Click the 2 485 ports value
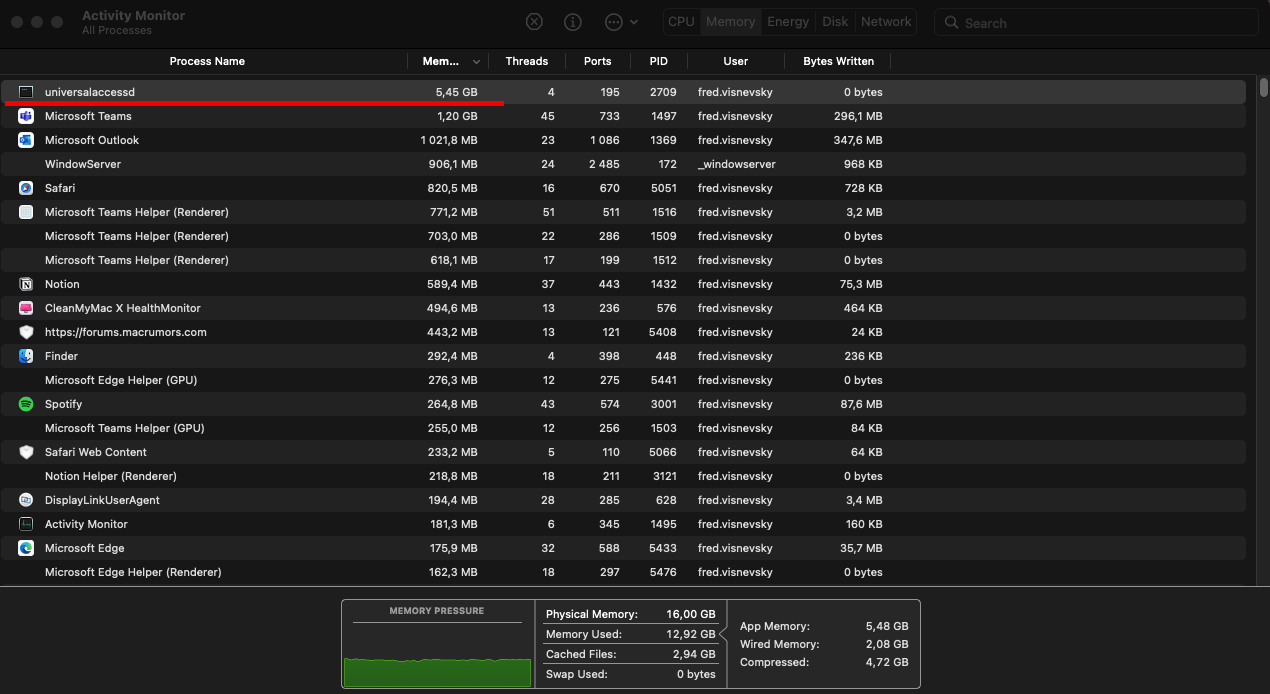This screenshot has width=1270, height=694. 604,164
